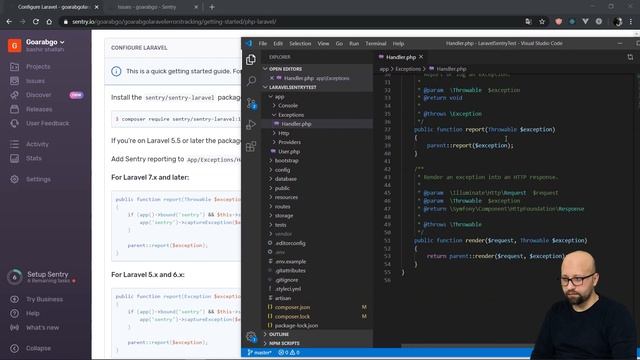Click the Collapse sidebar arrow icon

click(x=14, y=348)
